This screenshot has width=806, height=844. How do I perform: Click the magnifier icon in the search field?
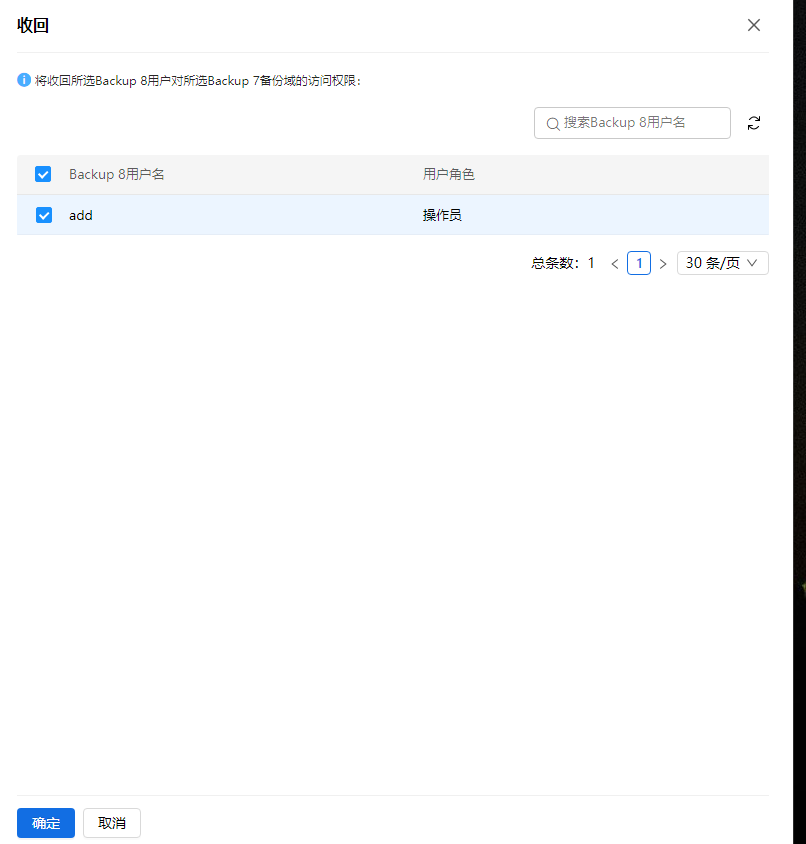tap(553, 123)
